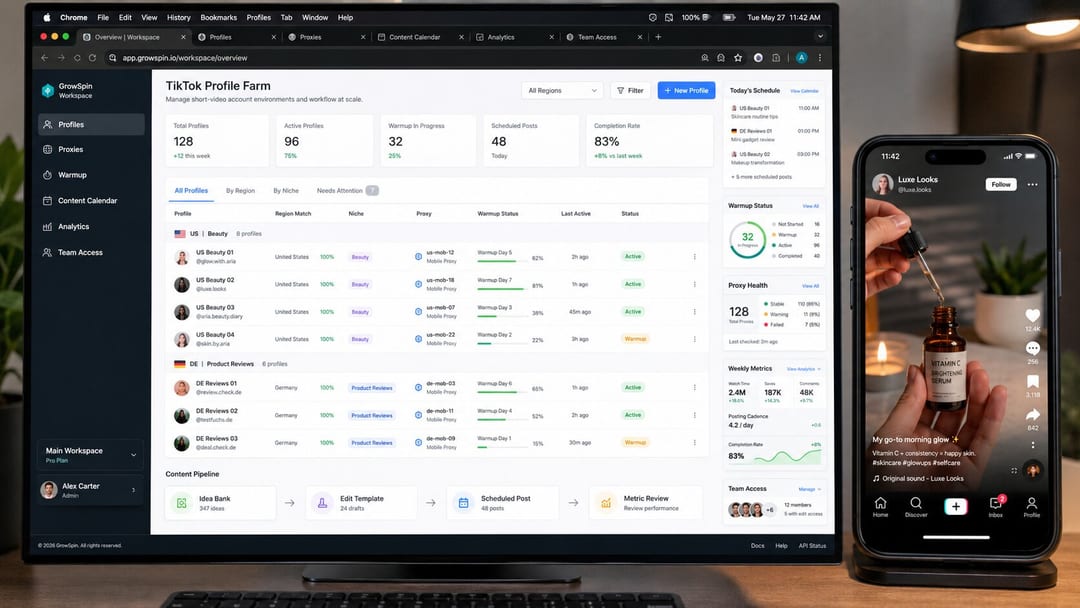Click the GrowSpin logo icon

48,90
